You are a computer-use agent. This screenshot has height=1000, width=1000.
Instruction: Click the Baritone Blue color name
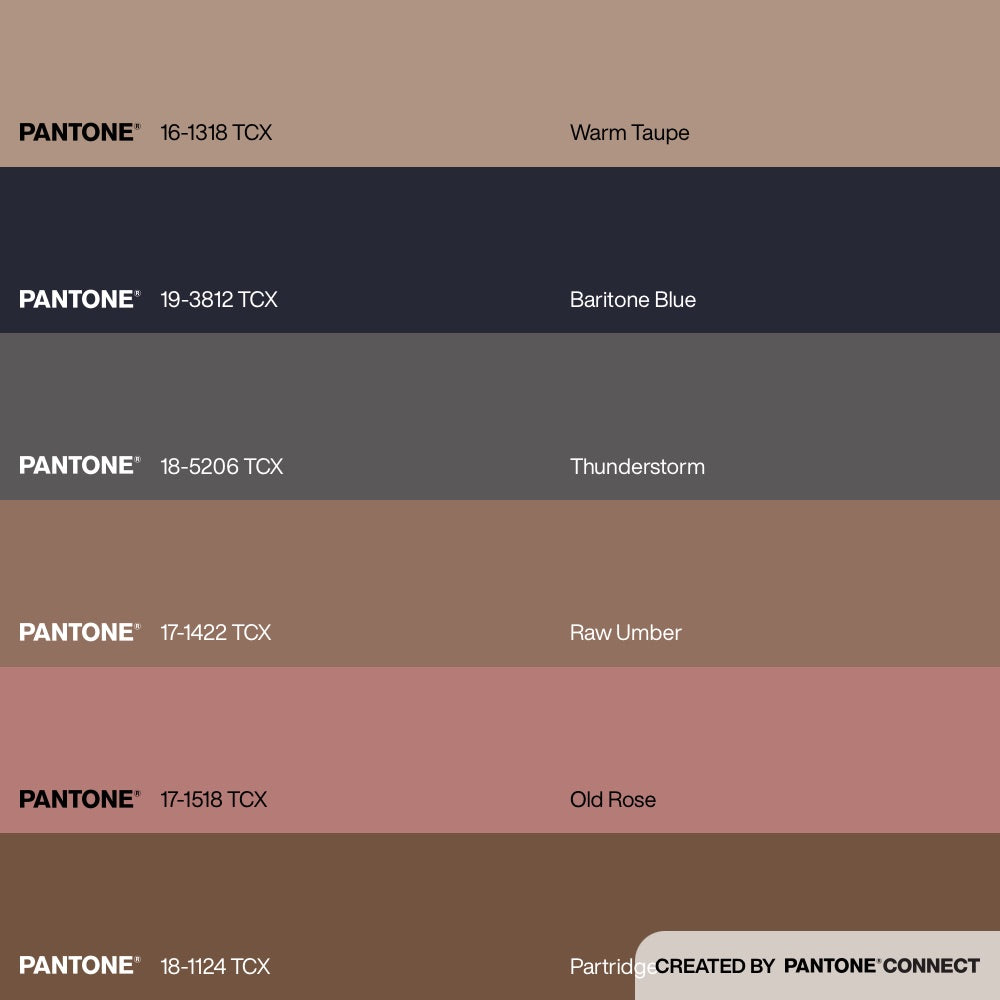[x=632, y=299]
